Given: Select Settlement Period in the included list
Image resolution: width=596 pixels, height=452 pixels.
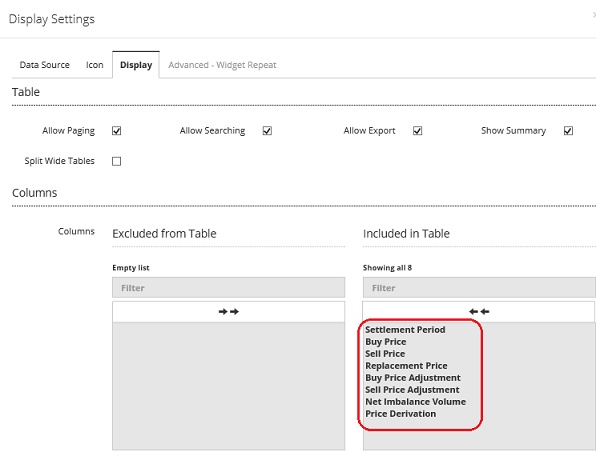Looking at the screenshot, I should [405, 330].
